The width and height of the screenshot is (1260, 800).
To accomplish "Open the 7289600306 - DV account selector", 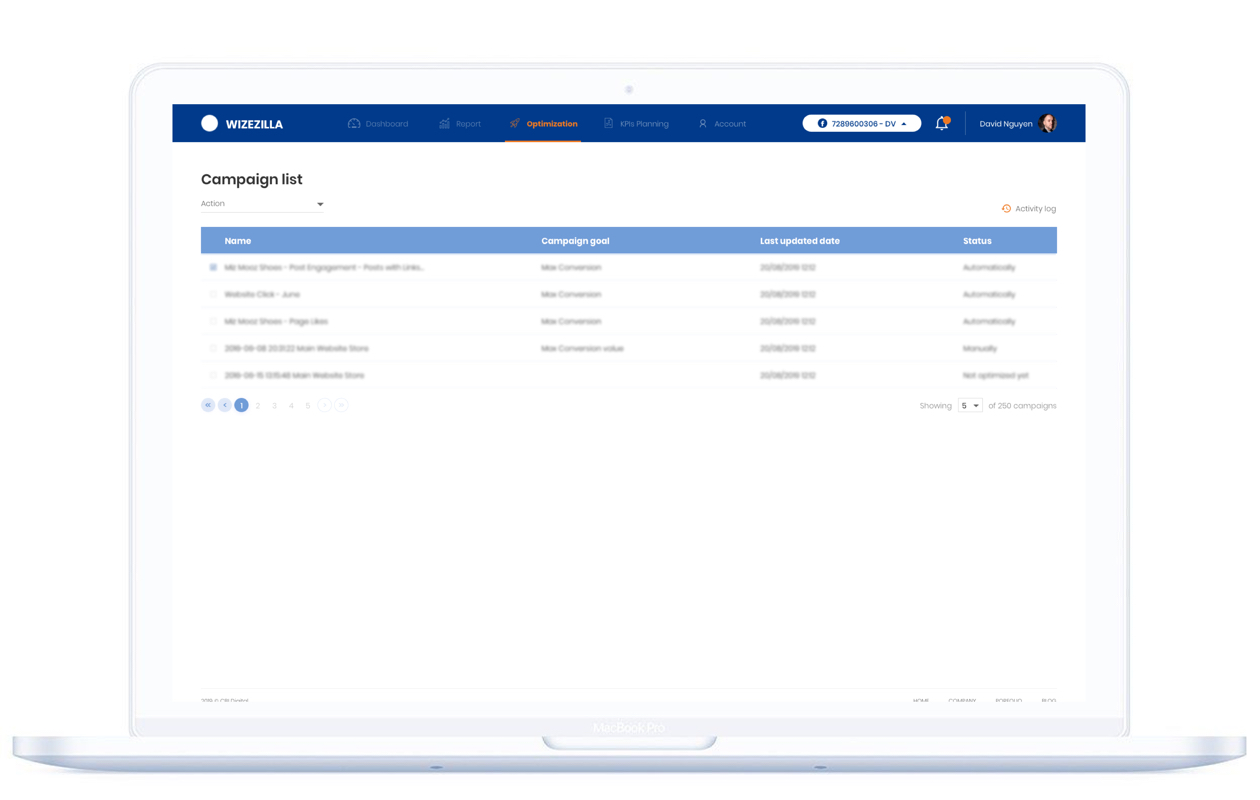I will coord(862,124).
